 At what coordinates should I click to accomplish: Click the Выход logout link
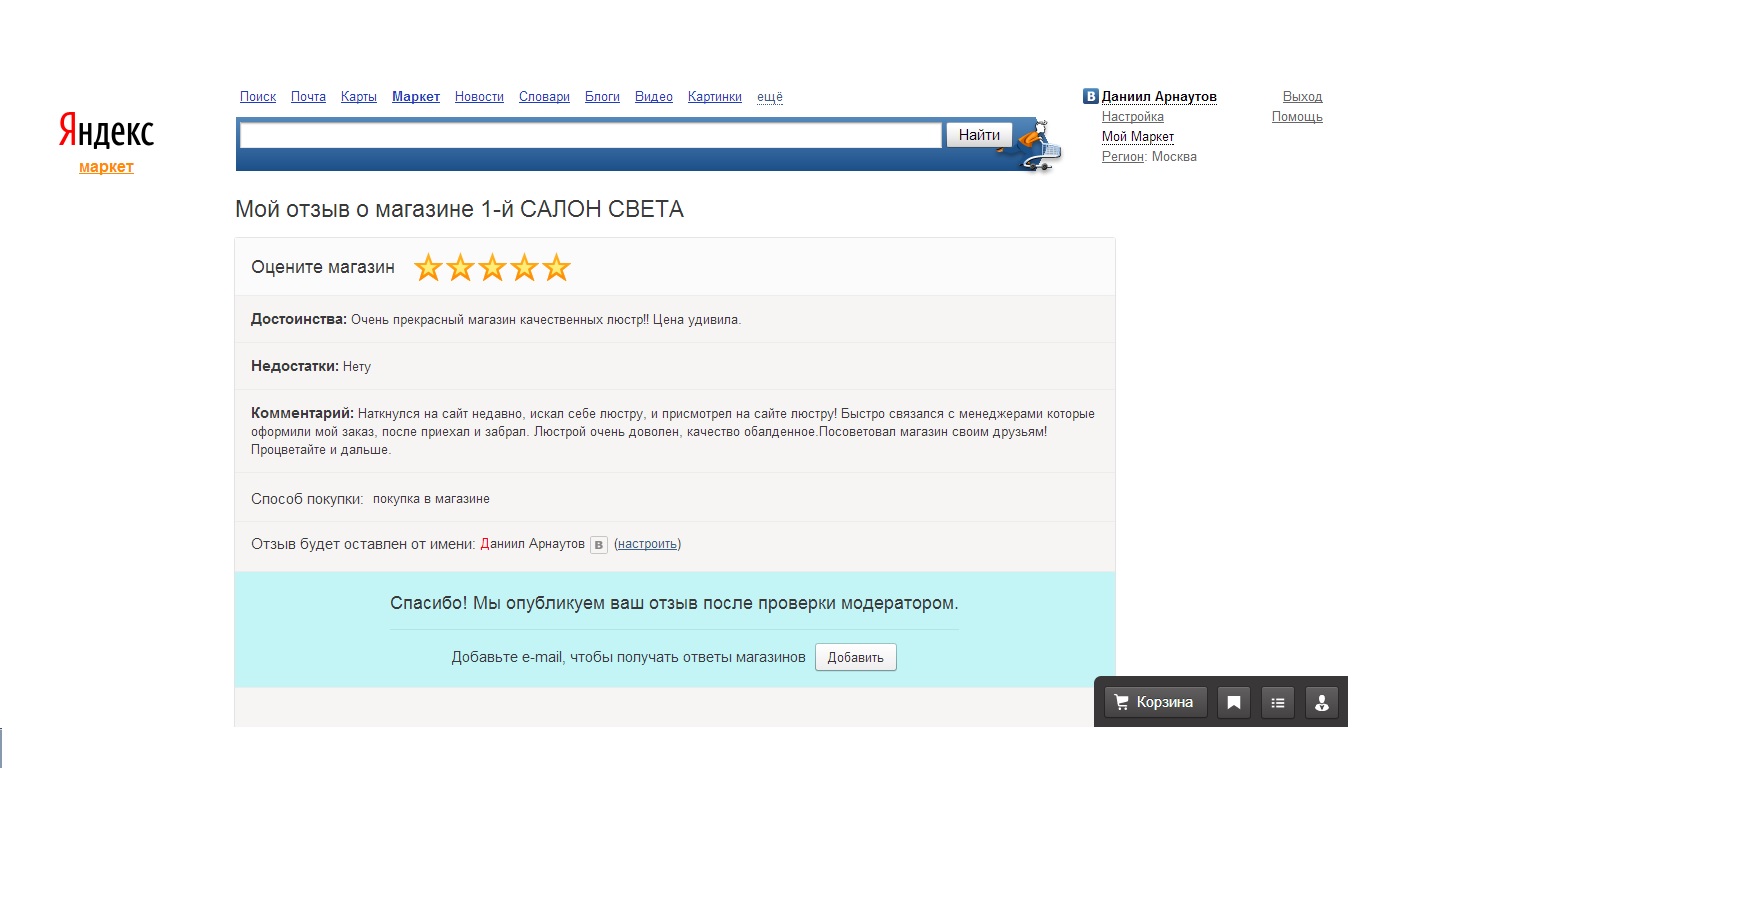coord(1302,97)
